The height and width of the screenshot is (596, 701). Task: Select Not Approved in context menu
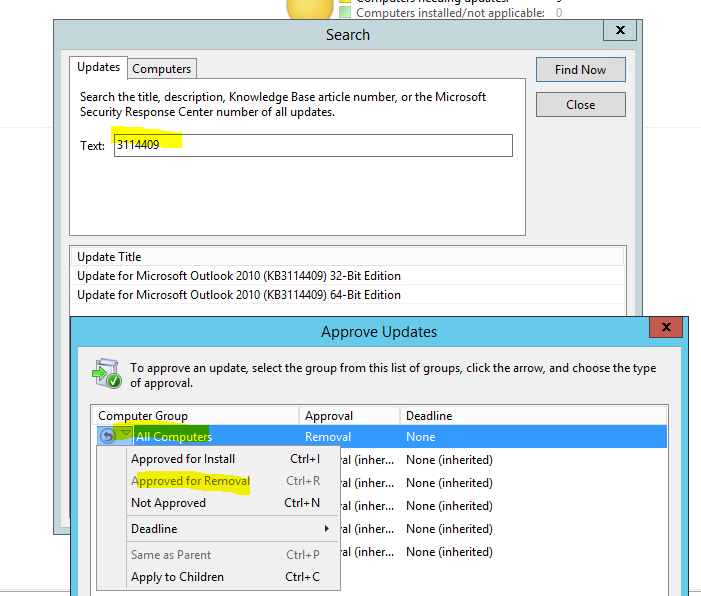click(x=219, y=503)
